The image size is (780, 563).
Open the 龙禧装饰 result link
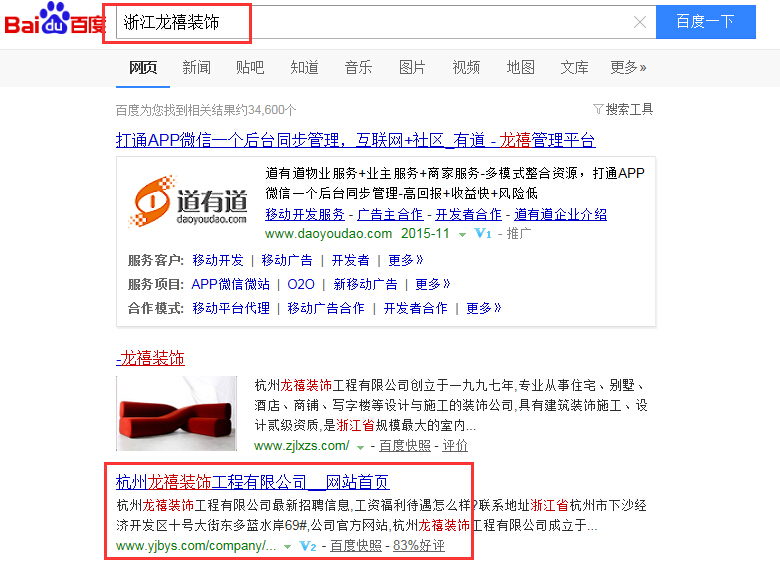150,358
